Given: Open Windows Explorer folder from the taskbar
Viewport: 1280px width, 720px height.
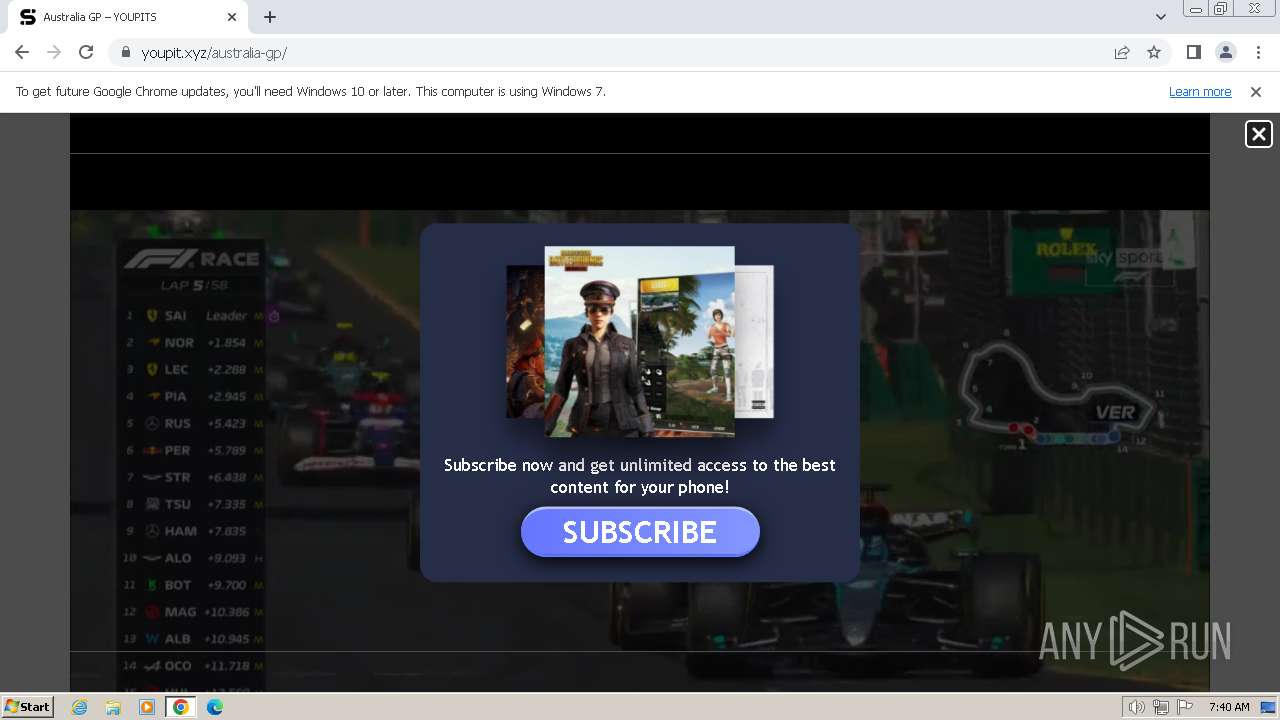Looking at the screenshot, I should pyautogui.click(x=113, y=707).
